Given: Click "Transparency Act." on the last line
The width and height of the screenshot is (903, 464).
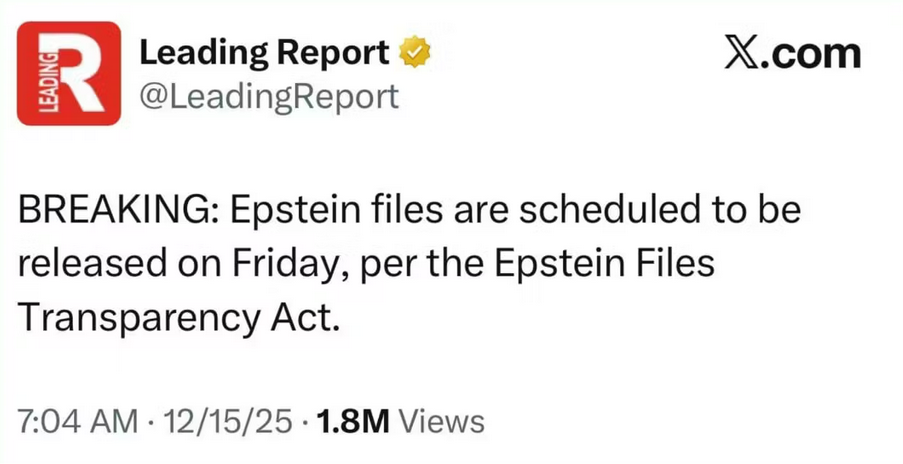Looking at the screenshot, I should point(180,318).
